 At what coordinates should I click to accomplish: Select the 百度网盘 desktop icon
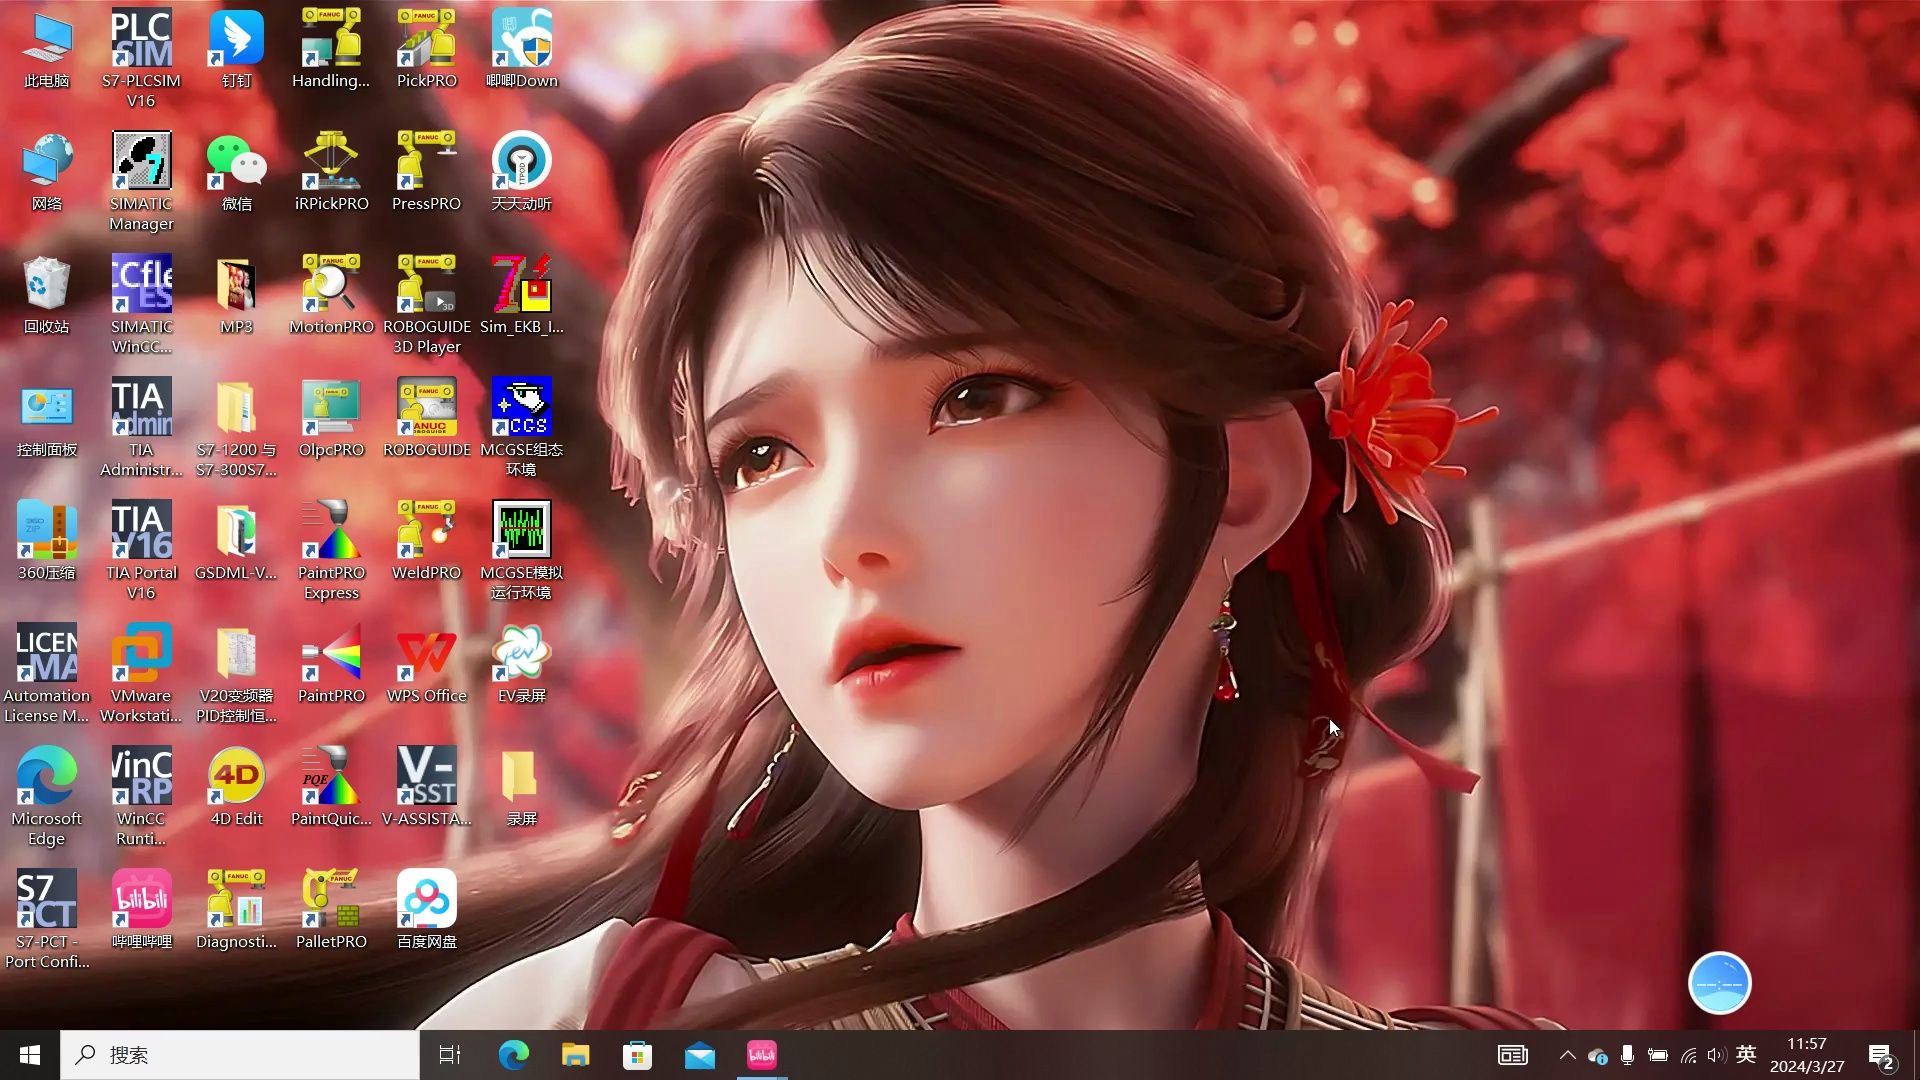(x=427, y=901)
